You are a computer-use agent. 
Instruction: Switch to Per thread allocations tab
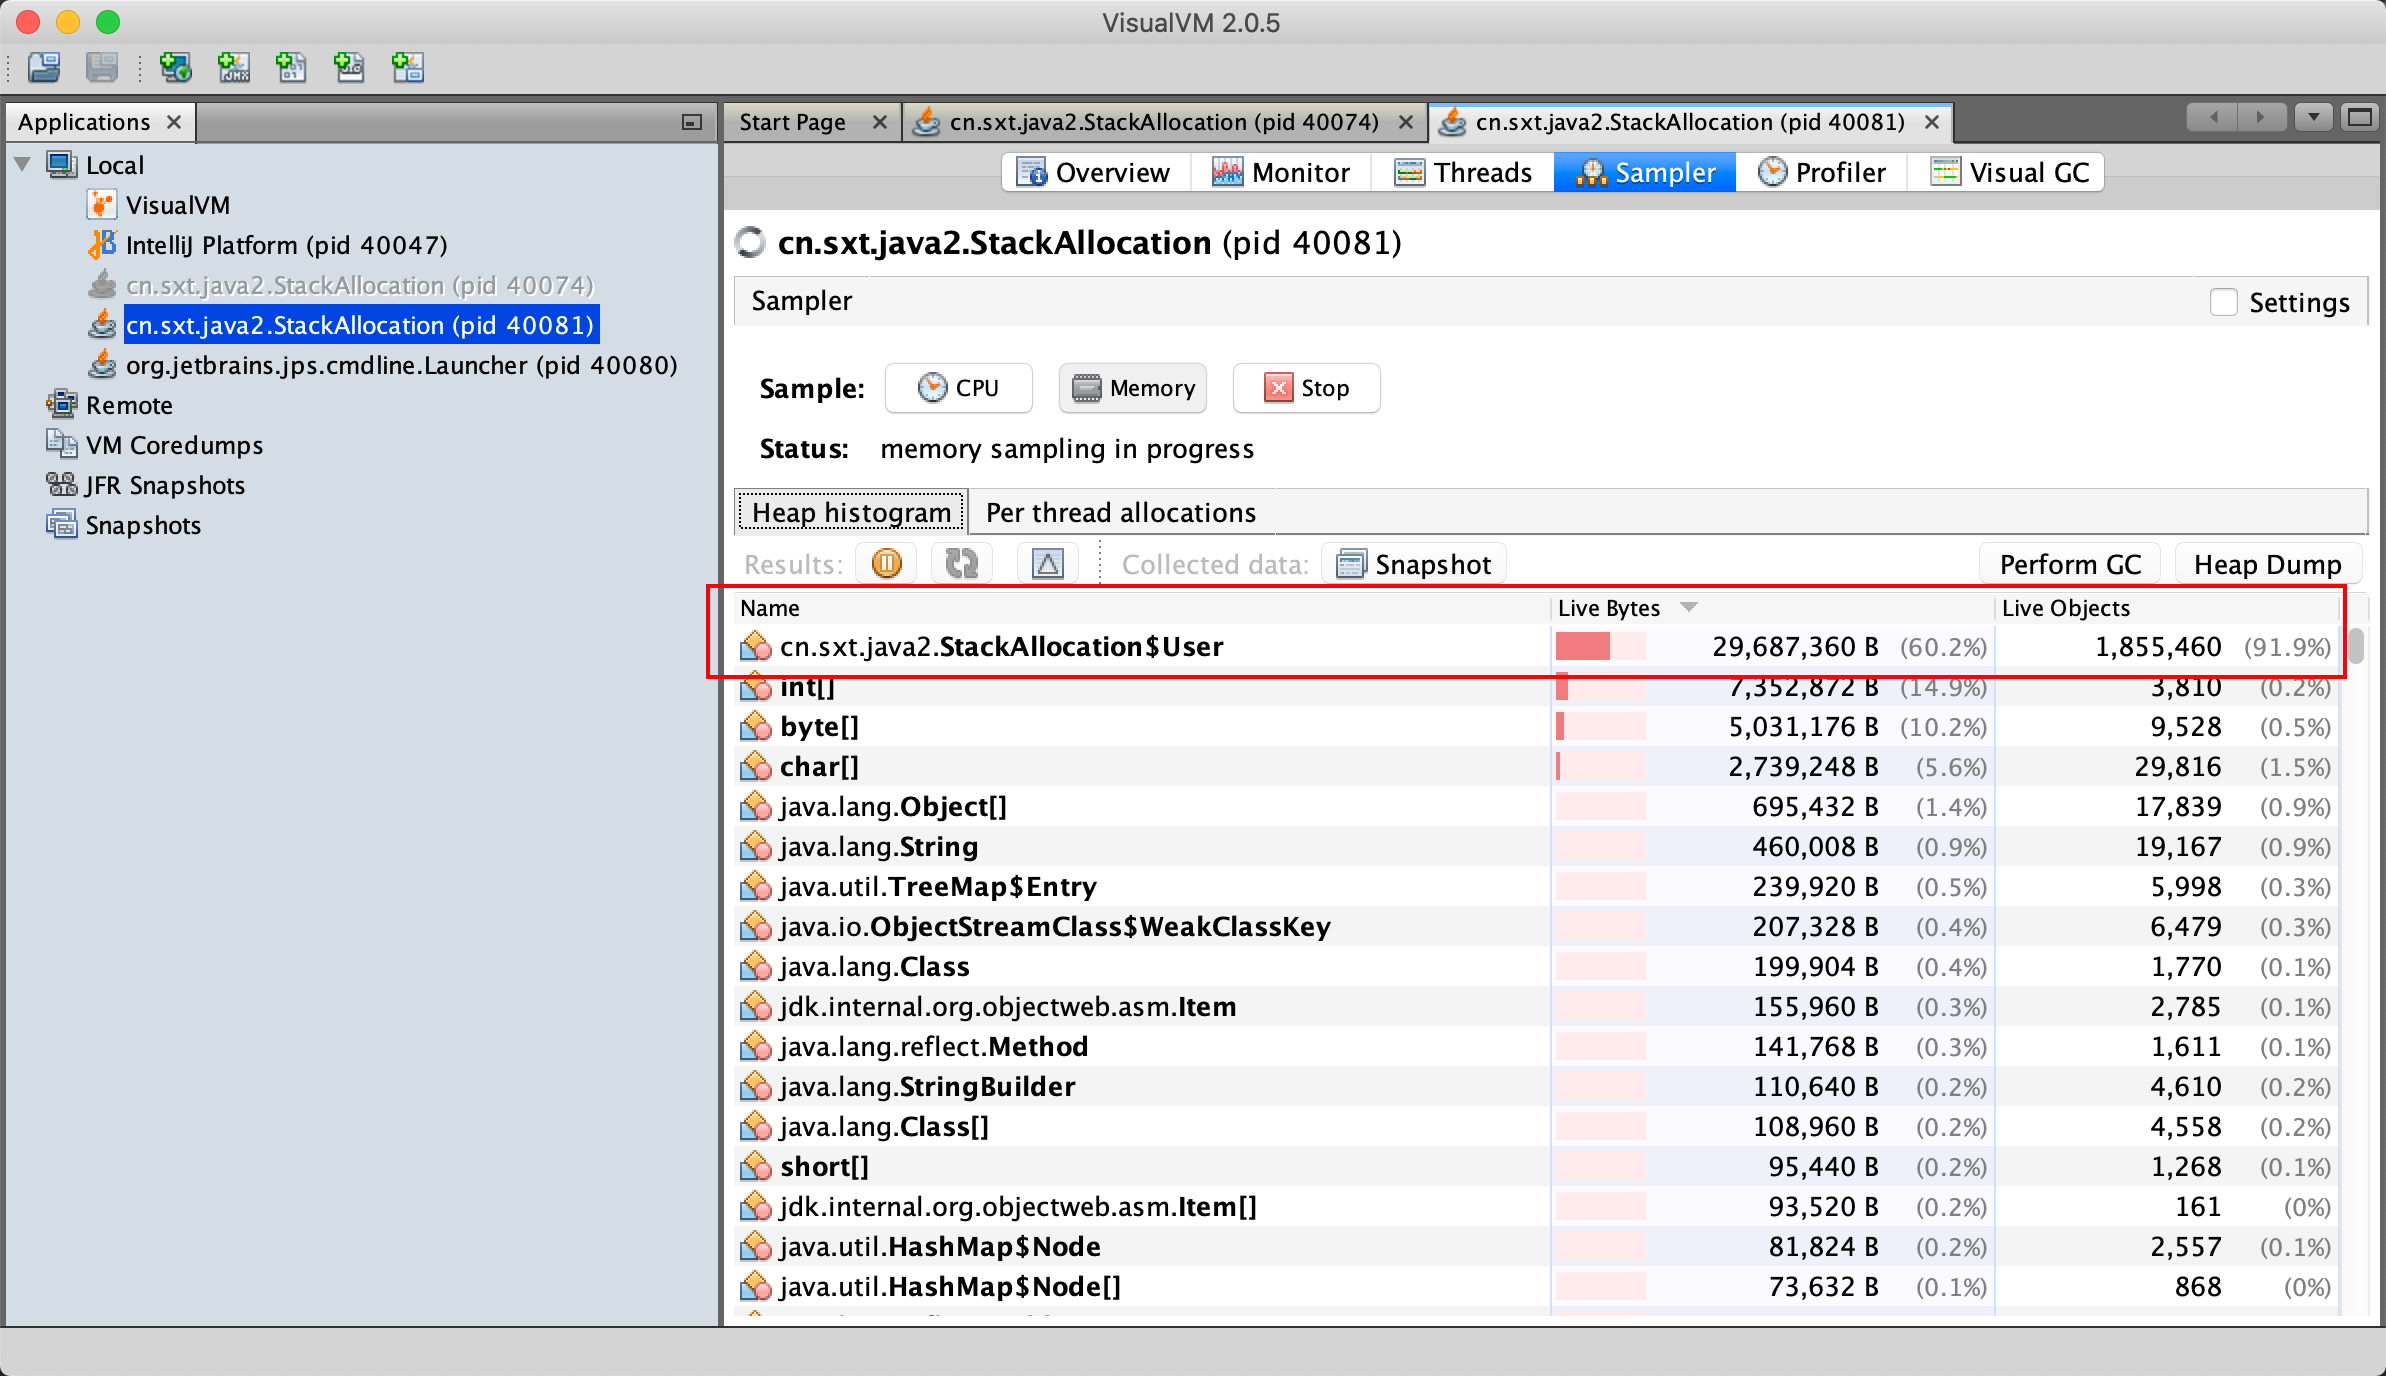tap(1119, 513)
